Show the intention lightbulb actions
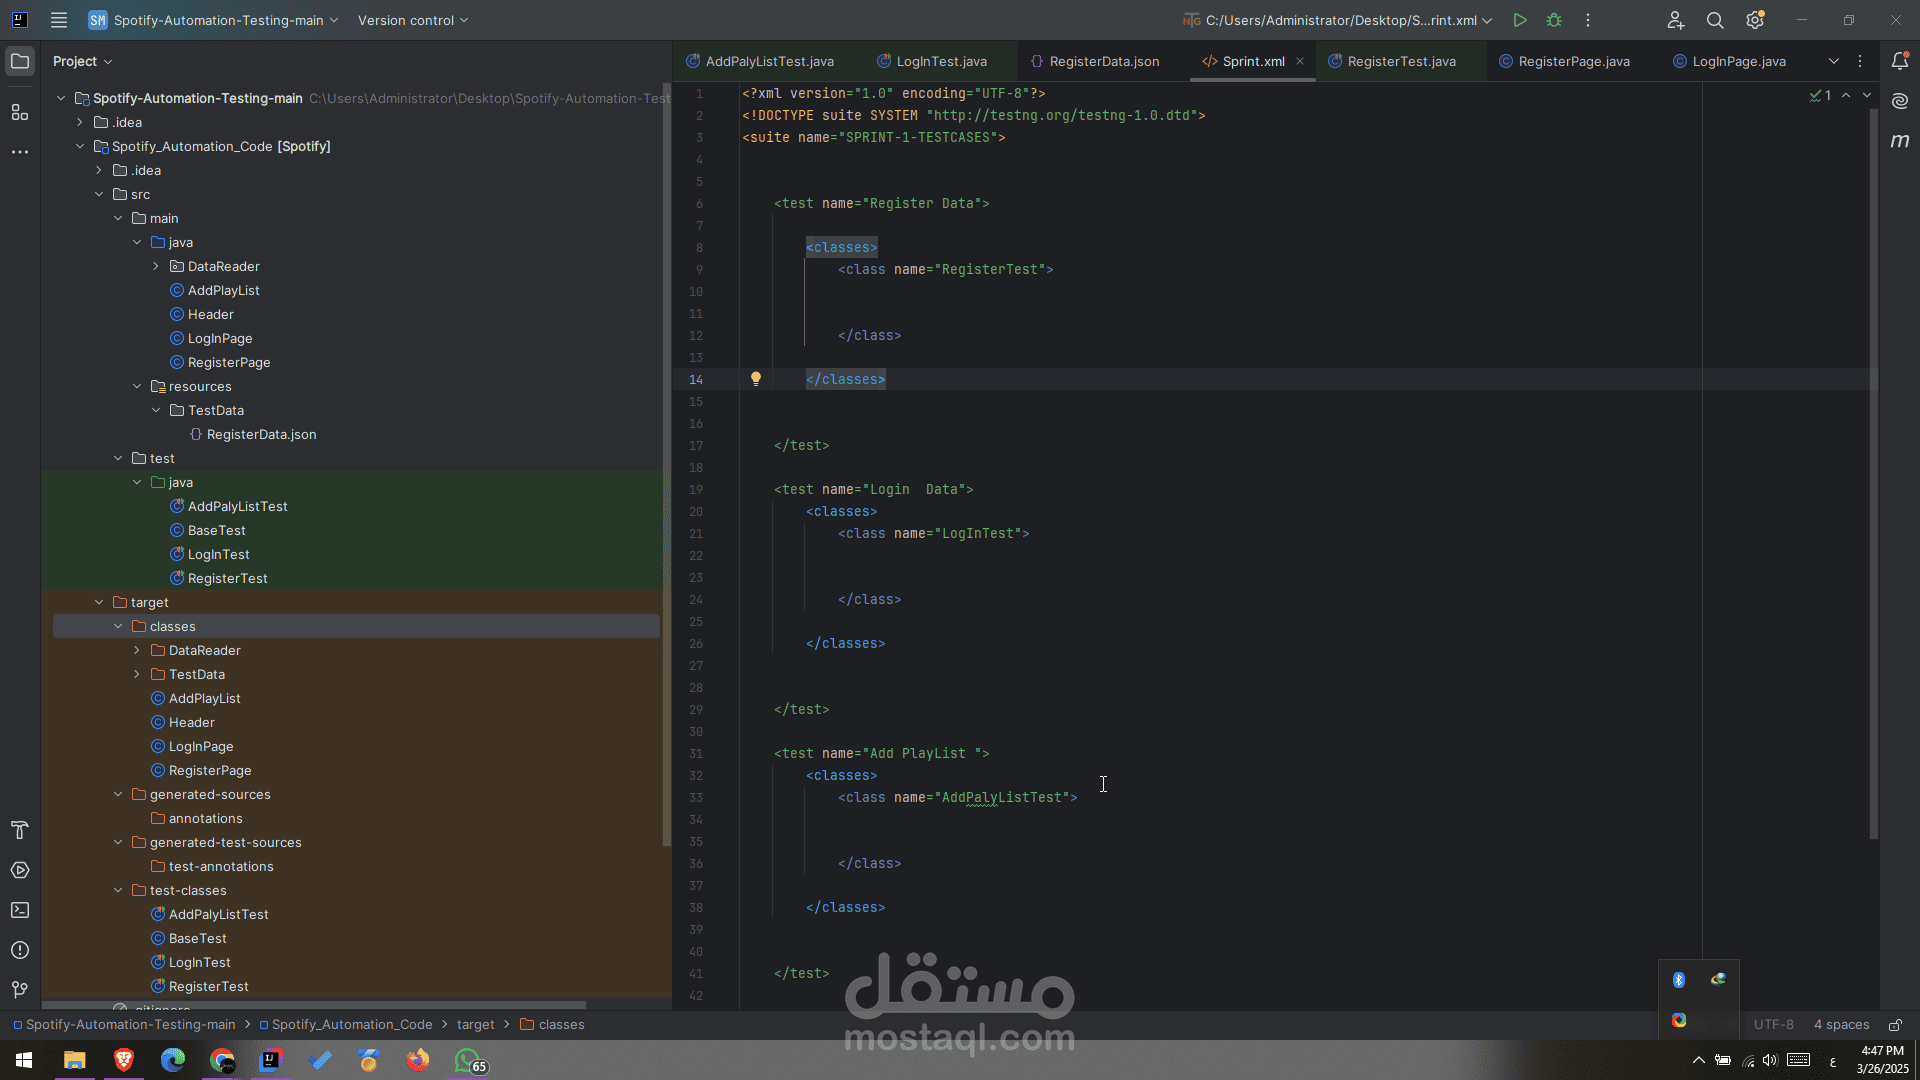Screen dimensions: 1920x1080 [756, 379]
